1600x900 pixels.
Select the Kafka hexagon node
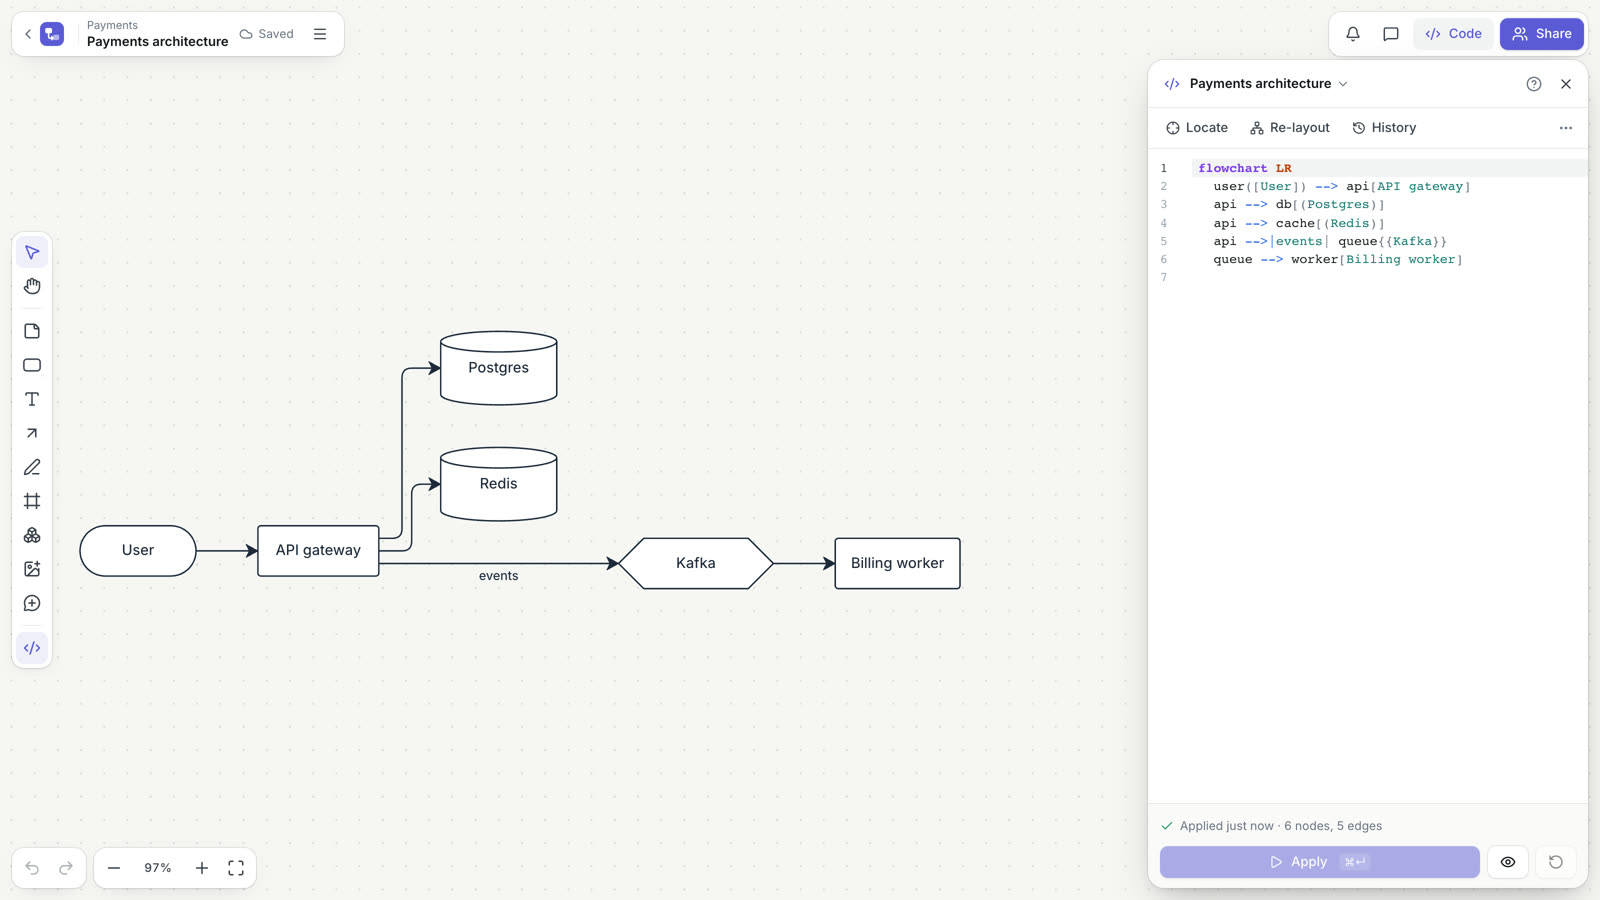click(696, 563)
